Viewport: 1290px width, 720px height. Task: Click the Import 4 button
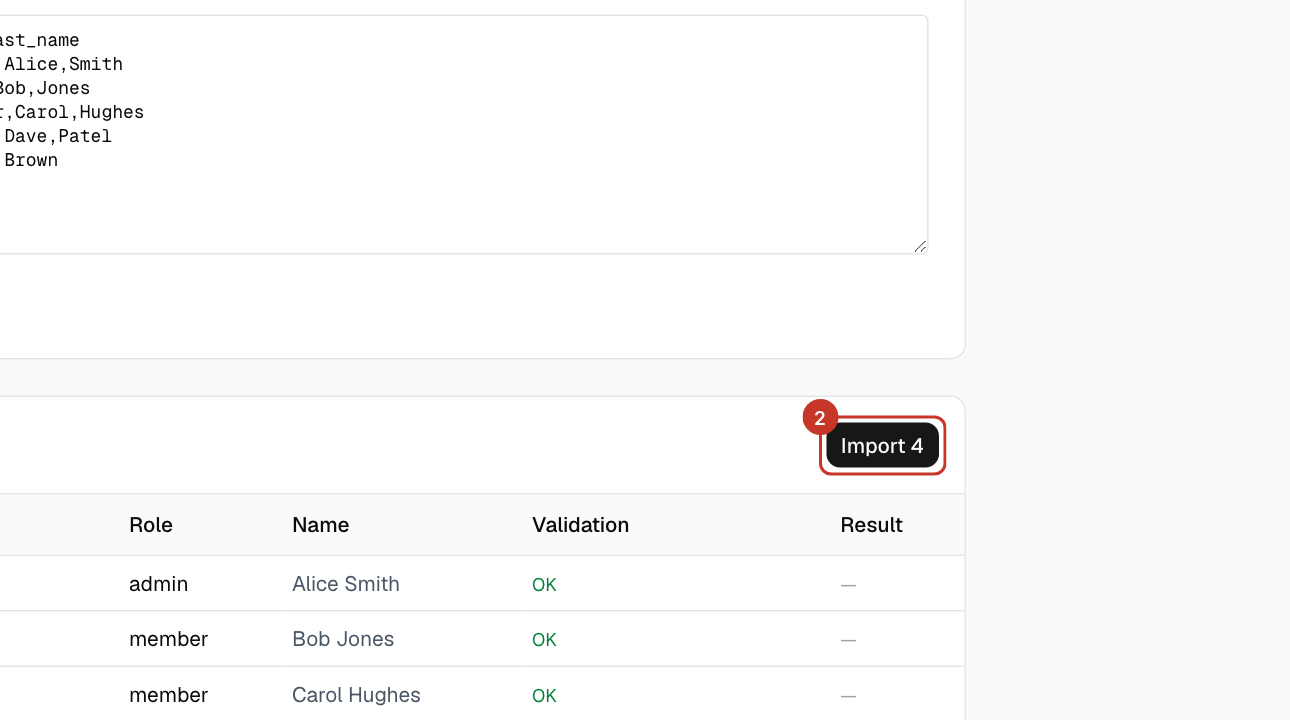click(x=882, y=445)
